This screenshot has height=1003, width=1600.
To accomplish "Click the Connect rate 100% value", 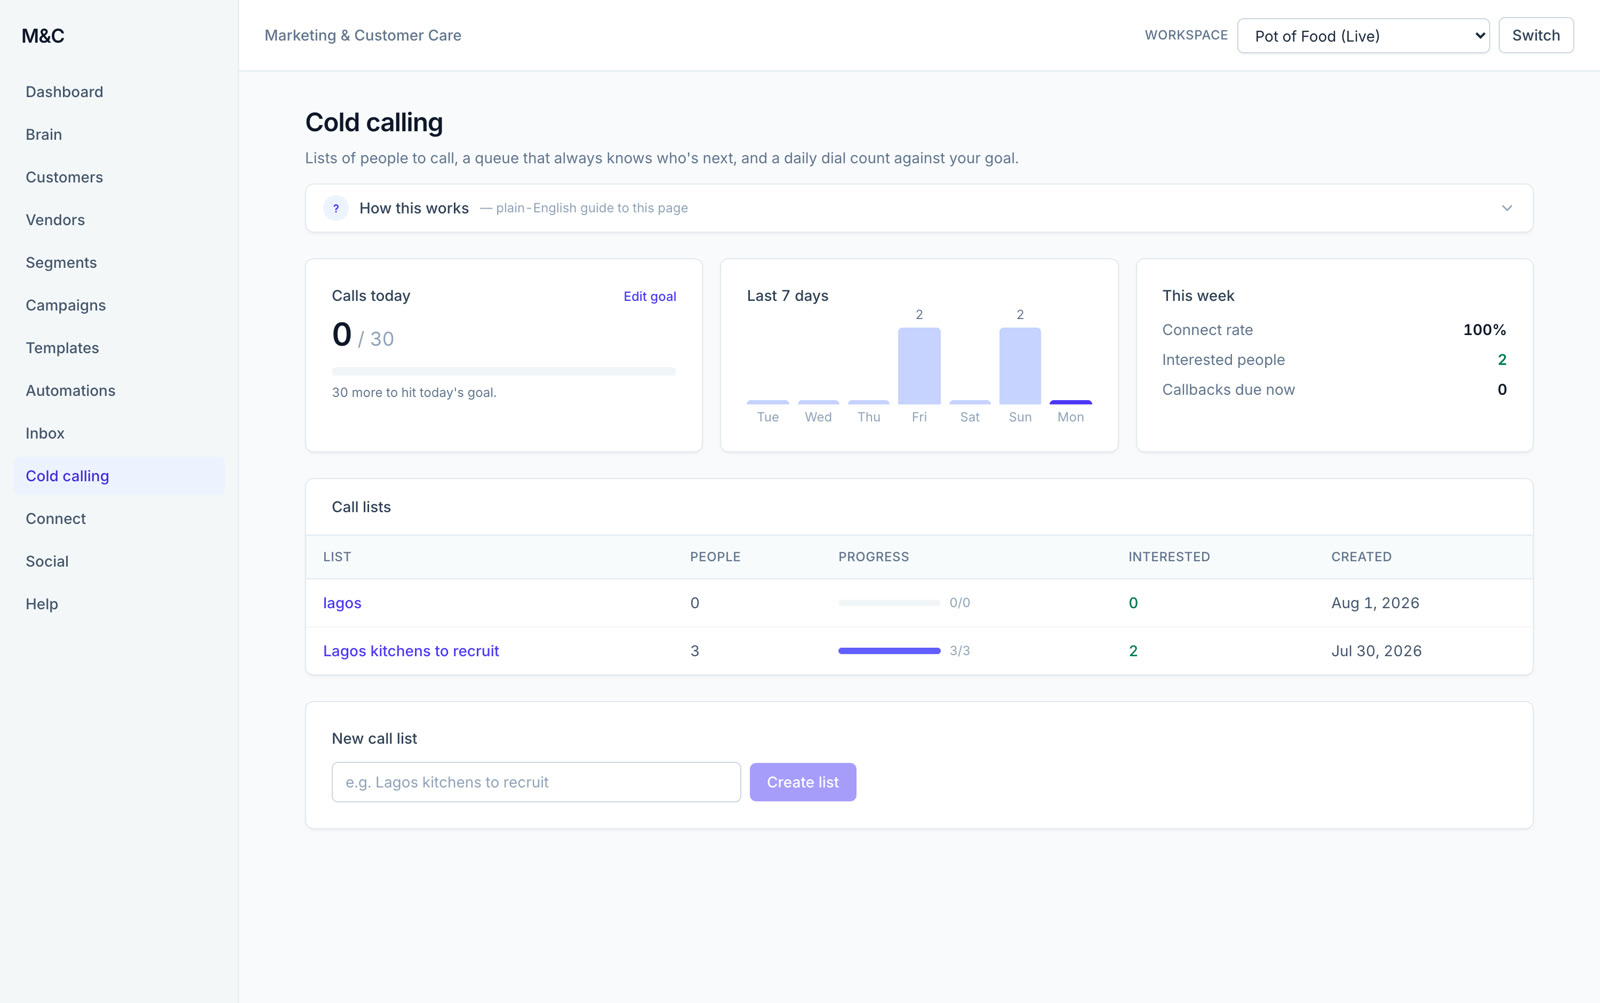I will tap(1484, 330).
